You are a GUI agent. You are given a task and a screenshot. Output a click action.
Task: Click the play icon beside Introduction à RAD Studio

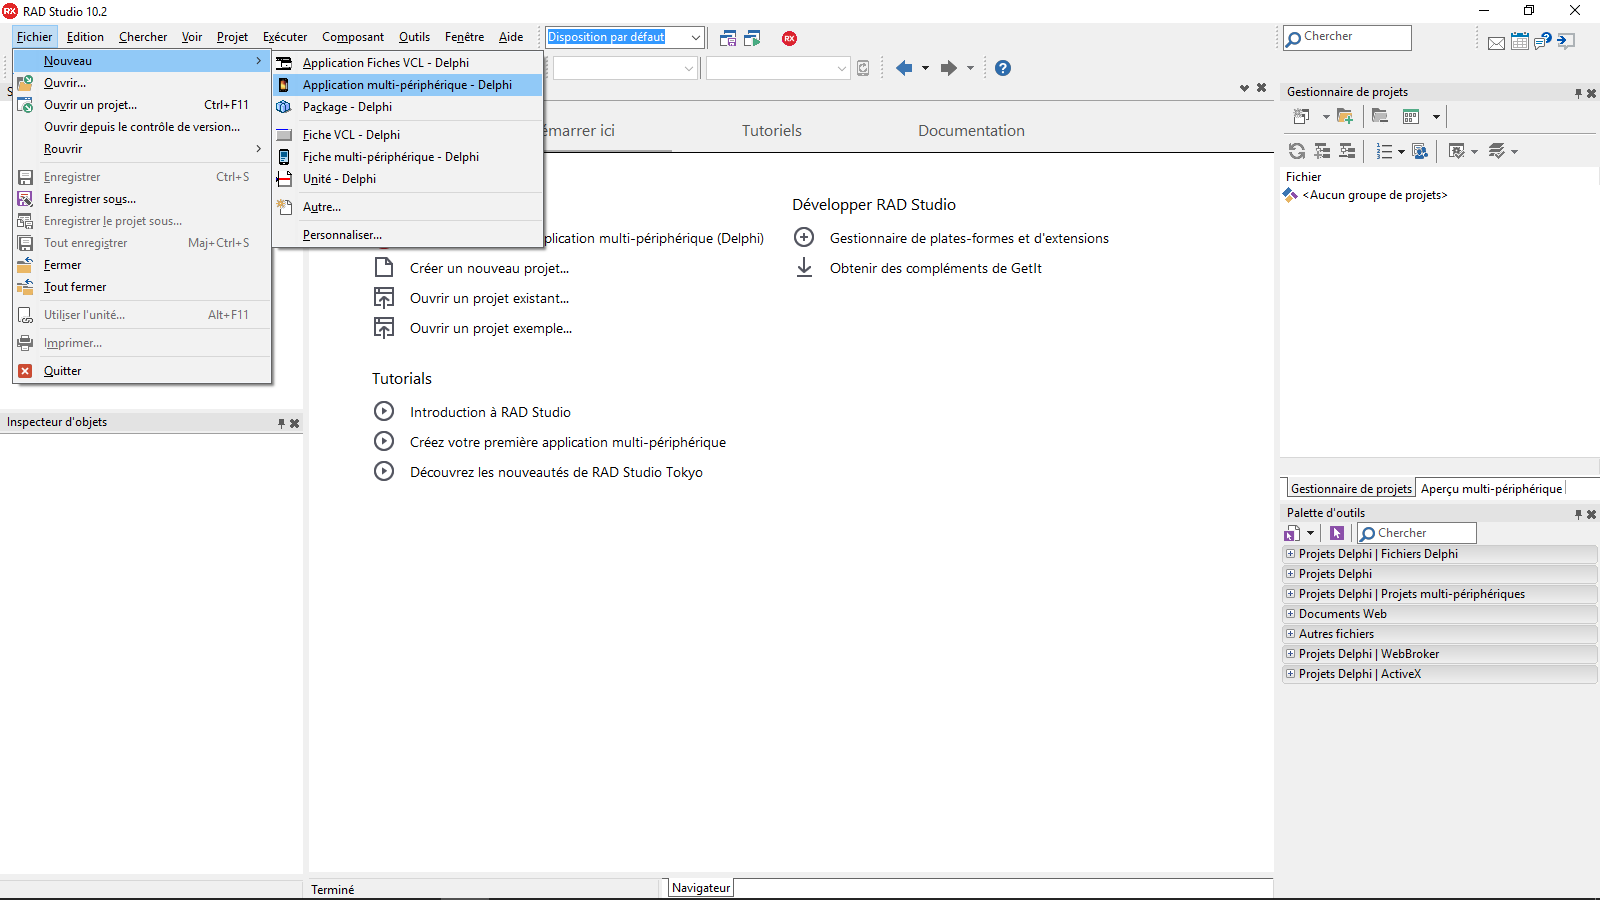coord(384,411)
